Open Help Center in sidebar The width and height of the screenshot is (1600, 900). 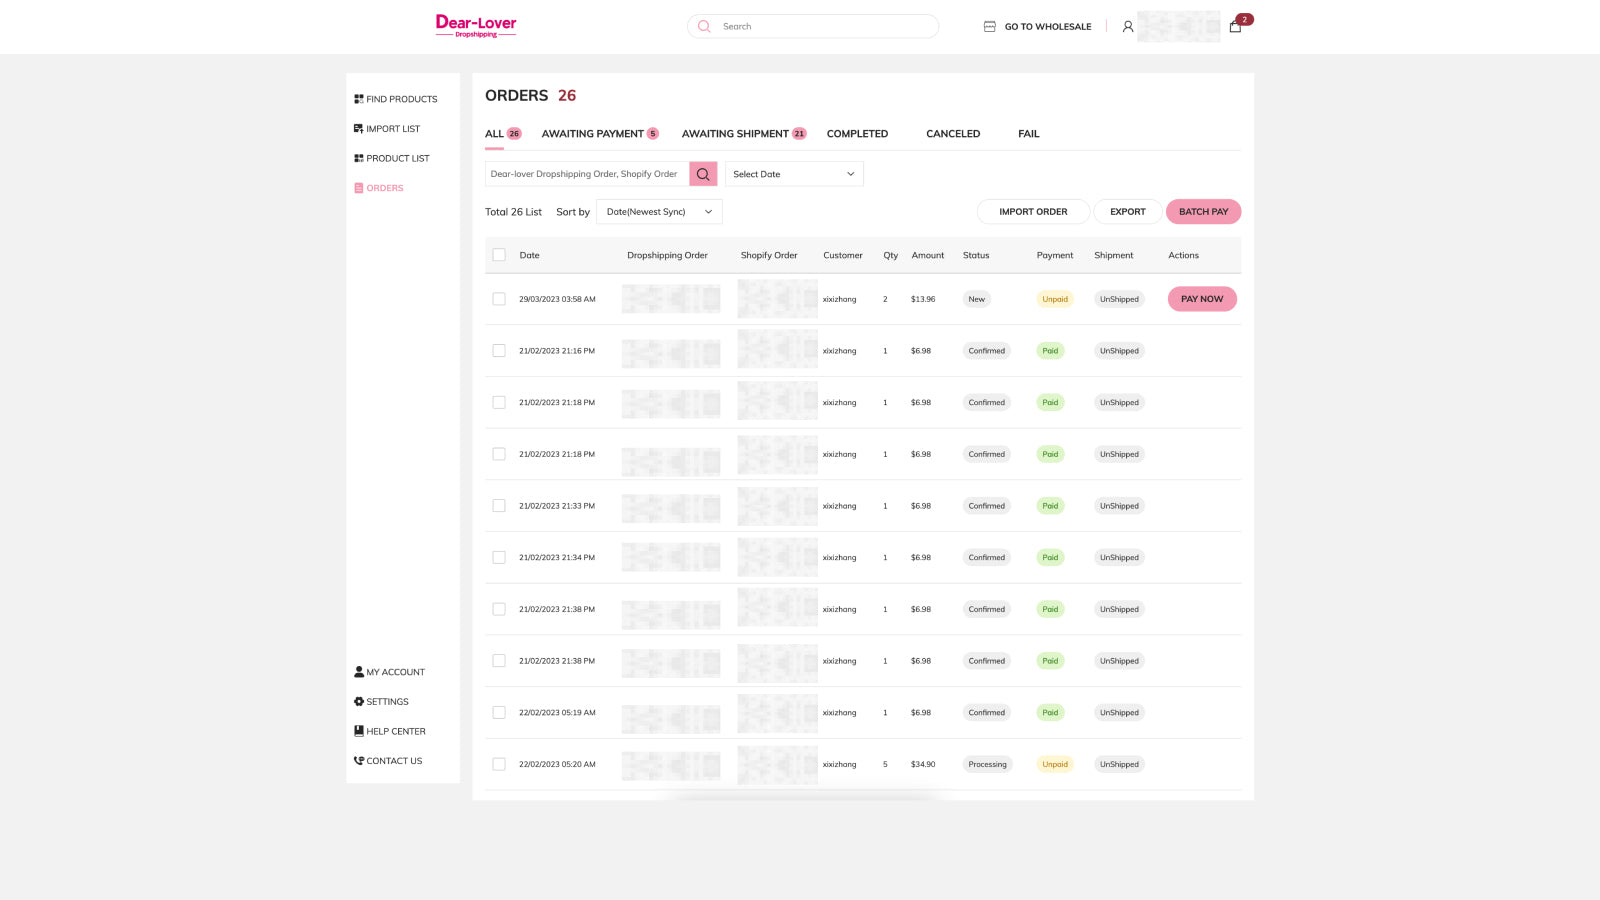[x=390, y=731]
